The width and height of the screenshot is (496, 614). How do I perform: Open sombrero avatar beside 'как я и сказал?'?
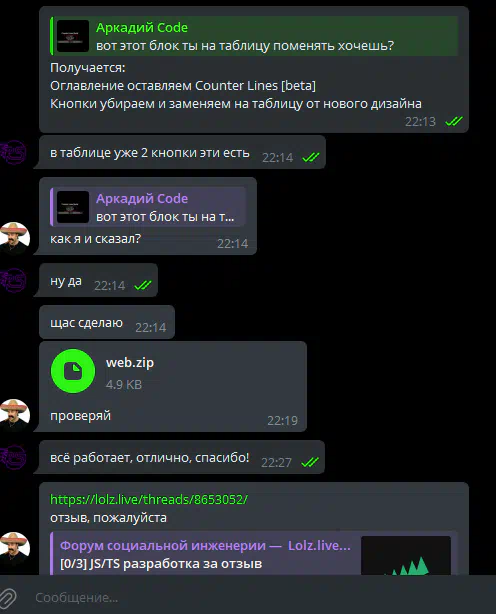14,238
